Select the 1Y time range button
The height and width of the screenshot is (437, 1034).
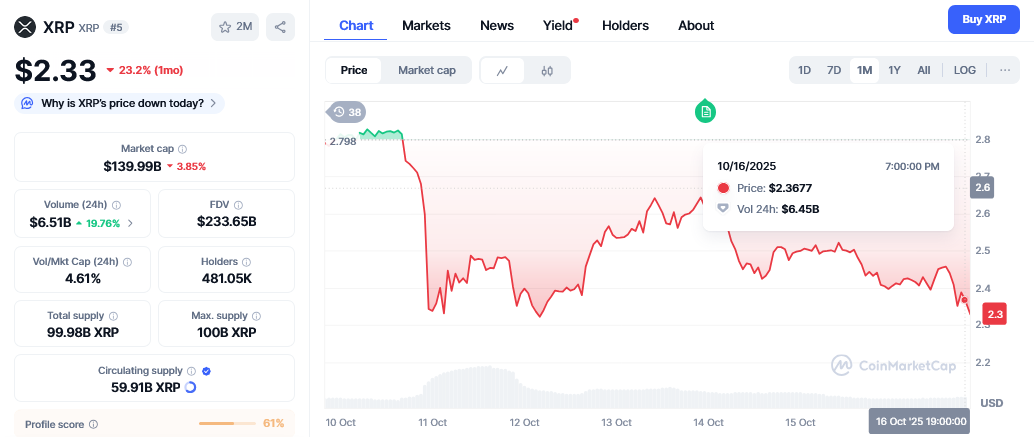coord(894,70)
